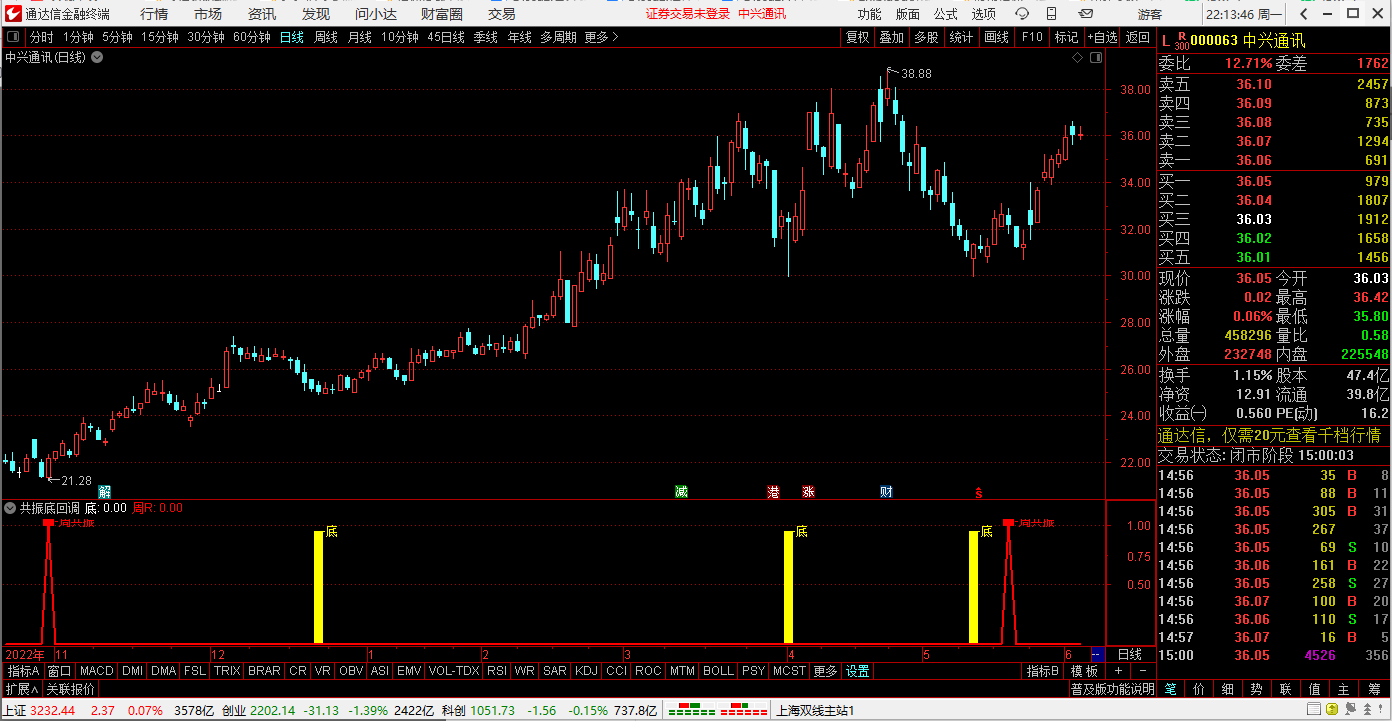Click the red-green market breadth indicator
The height and width of the screenshot is (721, 1392).
pos(717,710)
